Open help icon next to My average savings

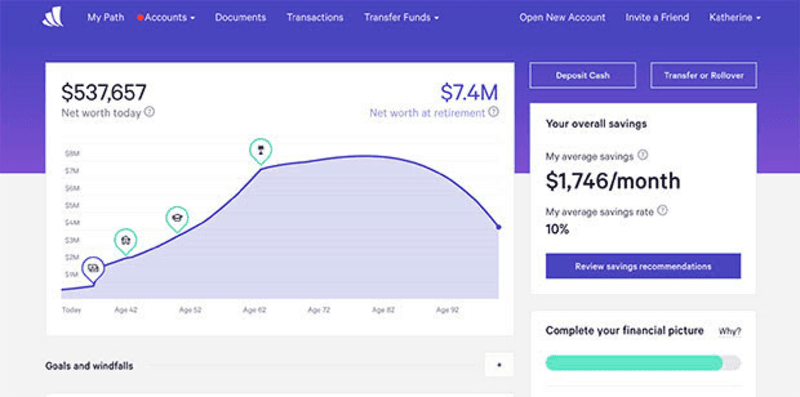643,155
